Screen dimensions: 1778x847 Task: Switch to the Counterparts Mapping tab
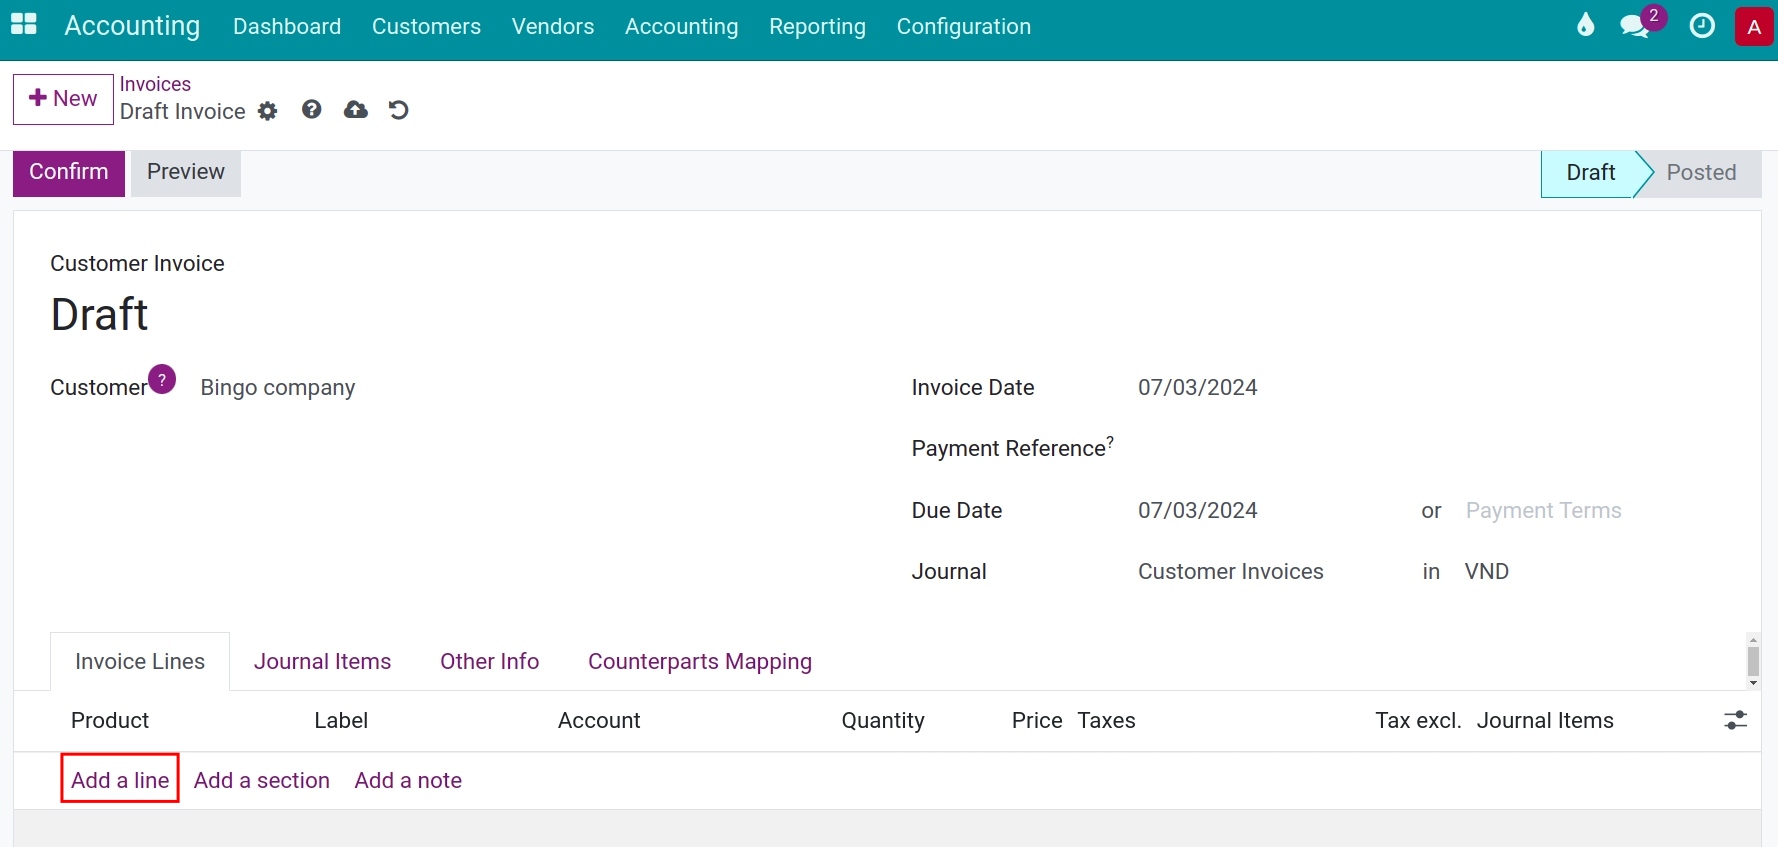700,662
